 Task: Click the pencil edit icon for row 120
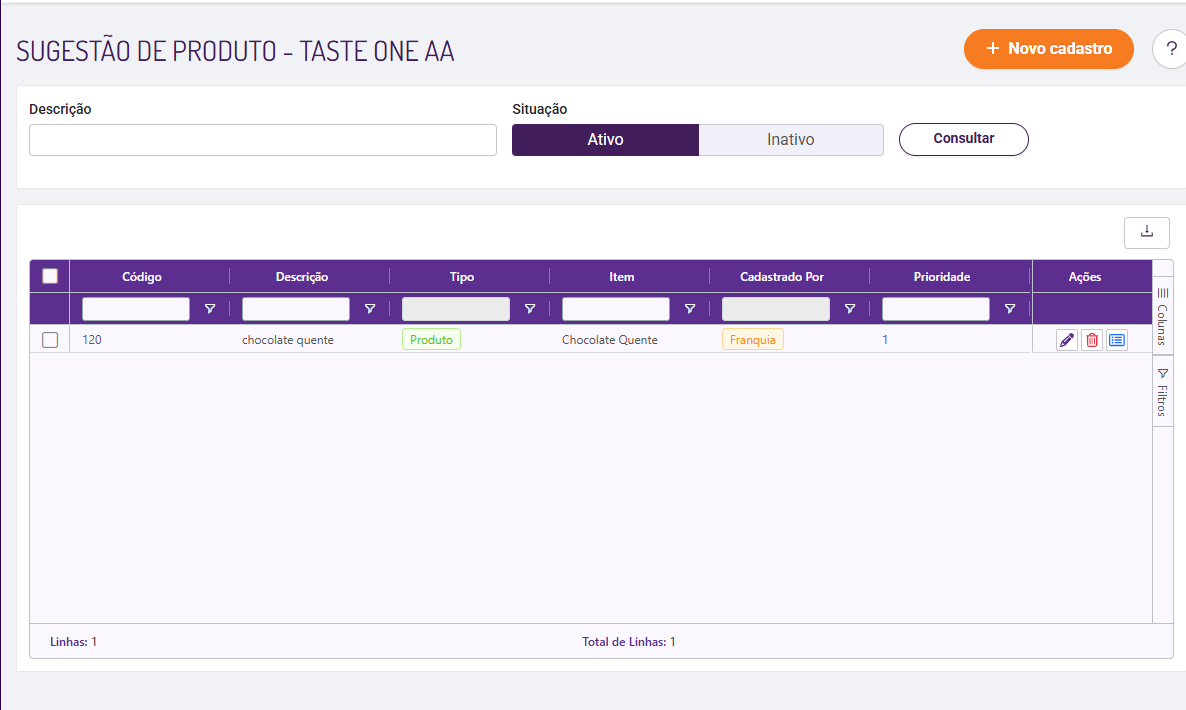(x=1067, y=340)
